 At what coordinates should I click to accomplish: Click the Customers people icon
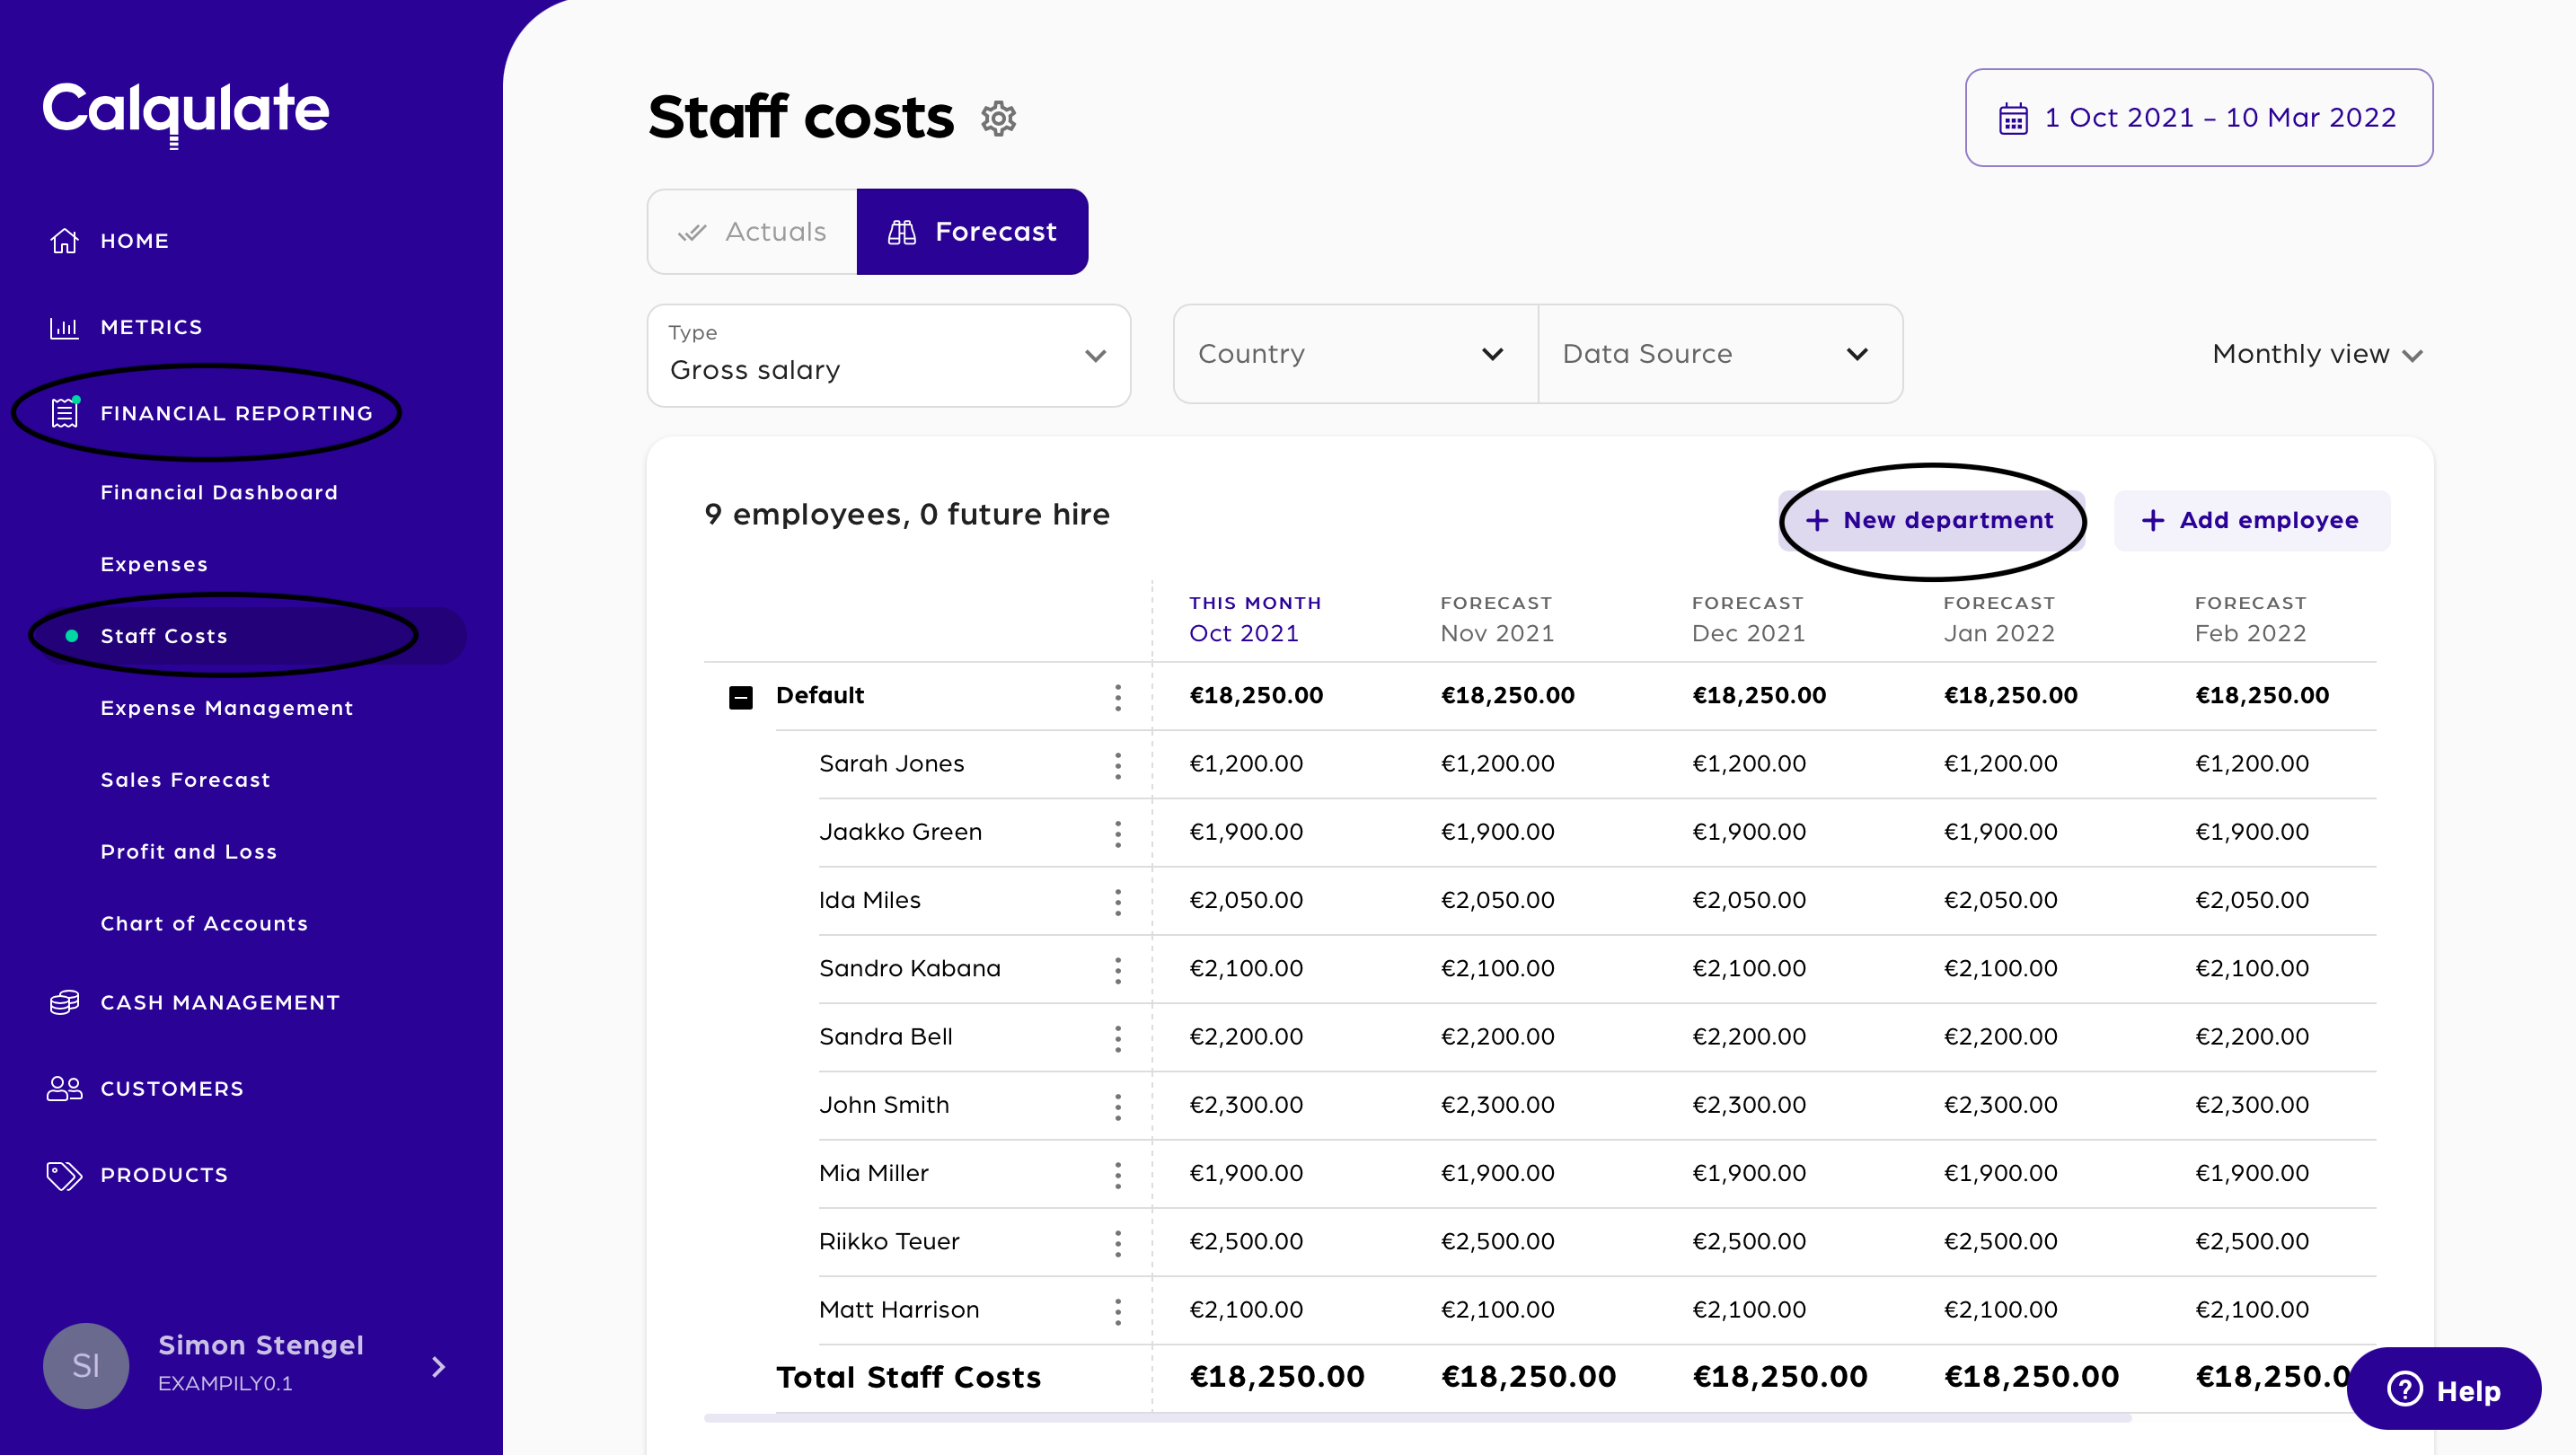click(x=64, y=1088)
